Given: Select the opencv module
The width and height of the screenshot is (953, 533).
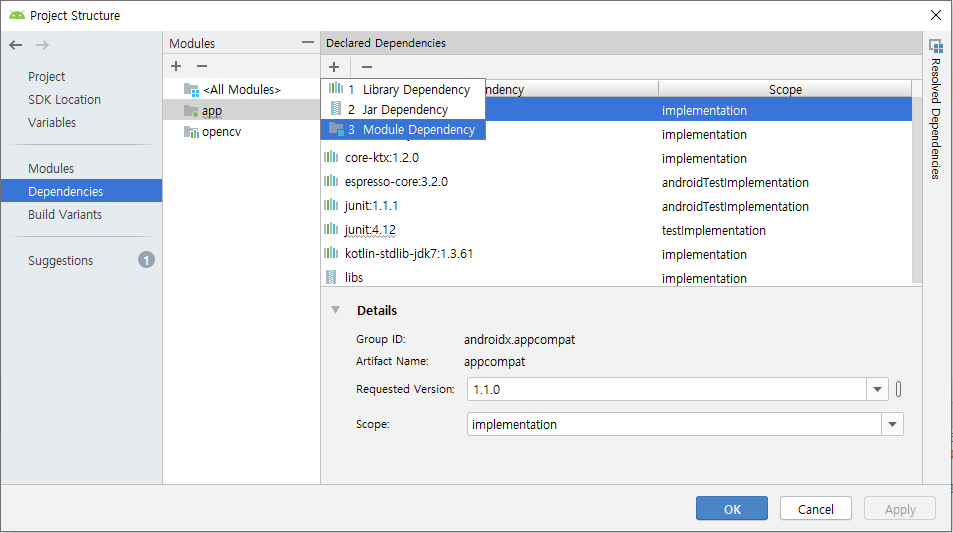Looking at the screenshot, I should coord(221,133).
